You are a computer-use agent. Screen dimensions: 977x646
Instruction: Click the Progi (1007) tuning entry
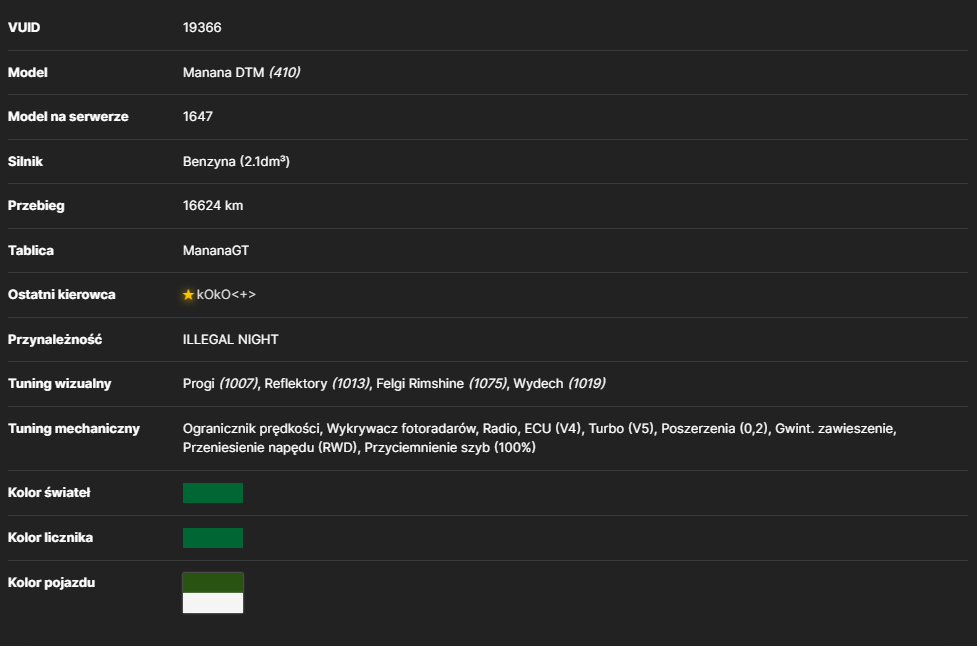tap(221, 384)
